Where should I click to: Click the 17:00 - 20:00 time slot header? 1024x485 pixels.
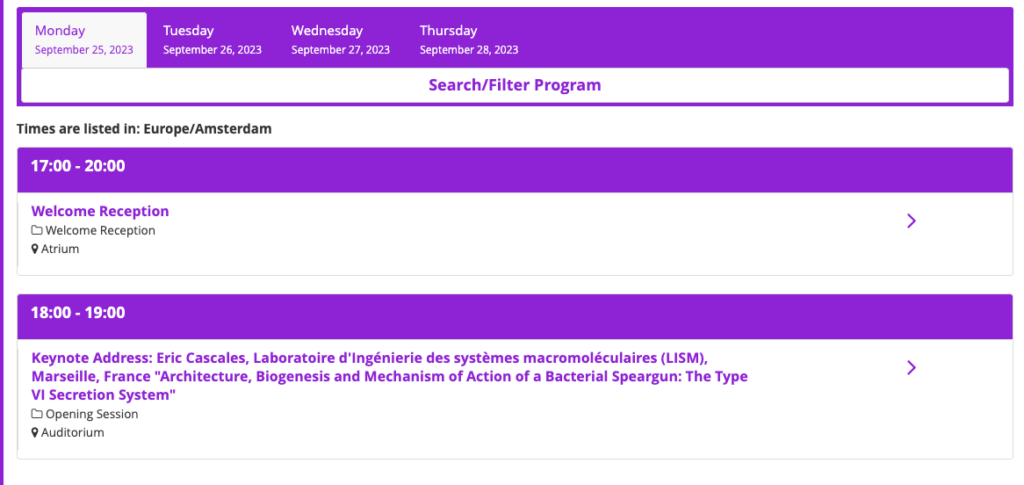(78, 166)
